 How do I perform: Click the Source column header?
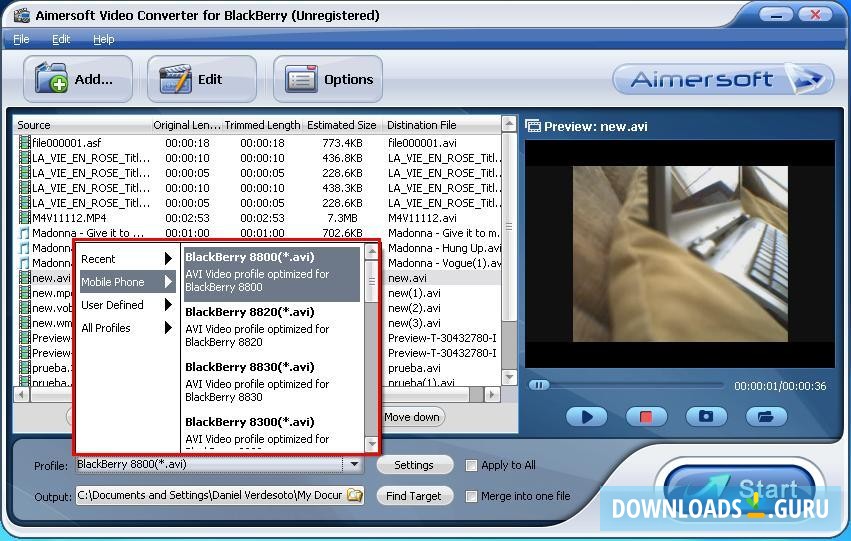(82, 125)
